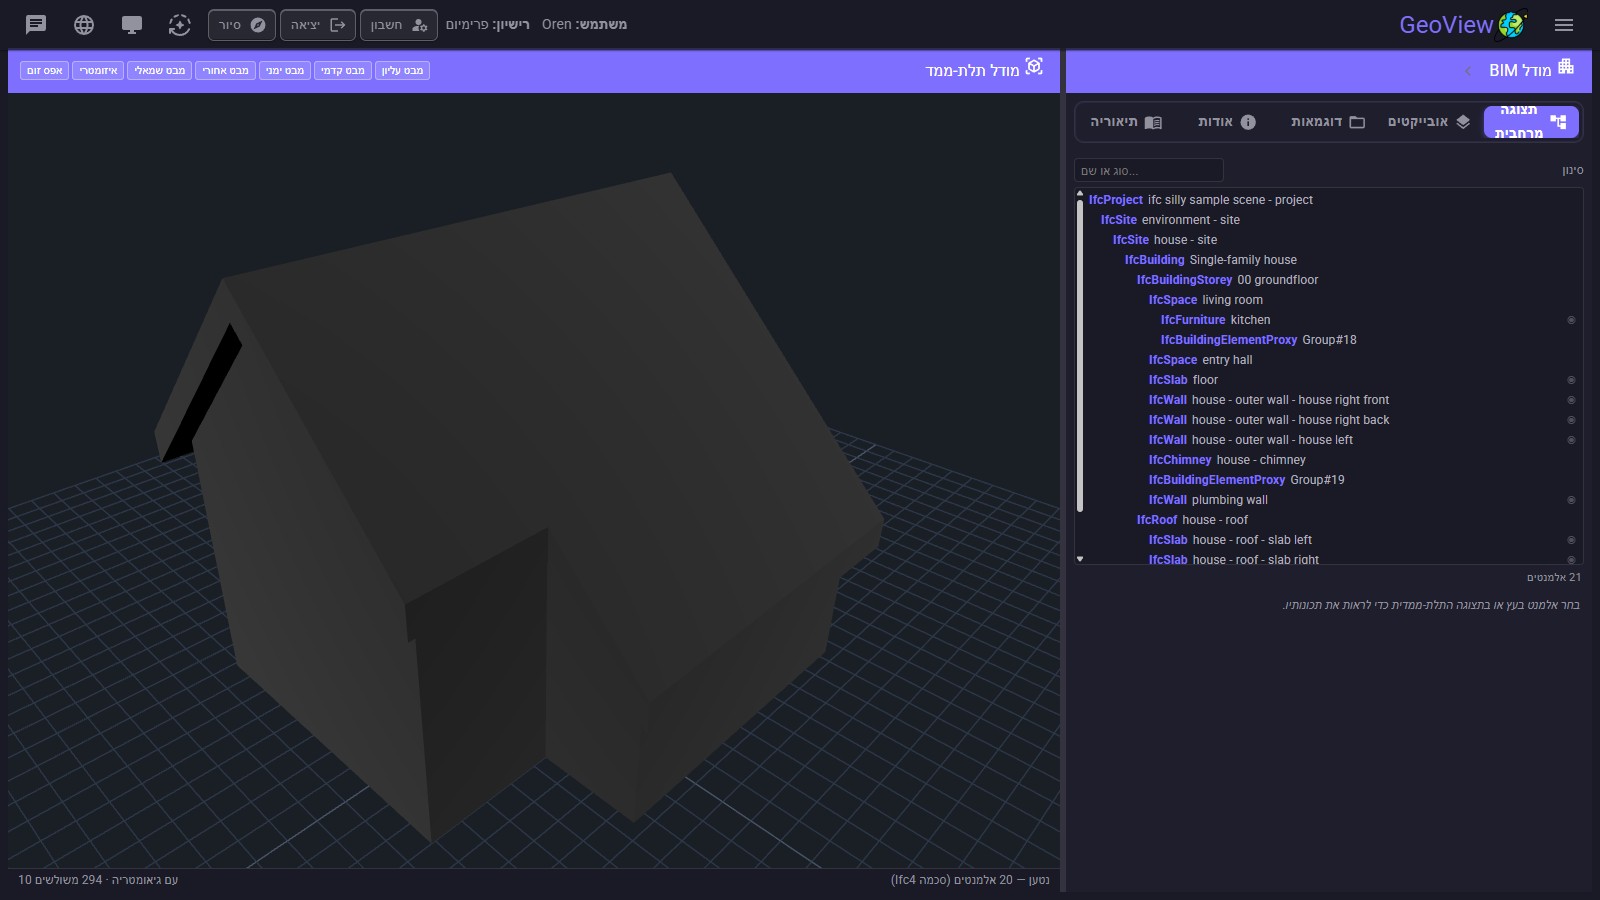Image resolution: width=1600 pixels, height=900 pixels.
Task: Toggle visibility dot of plumbing wall
Action: 1571,500
